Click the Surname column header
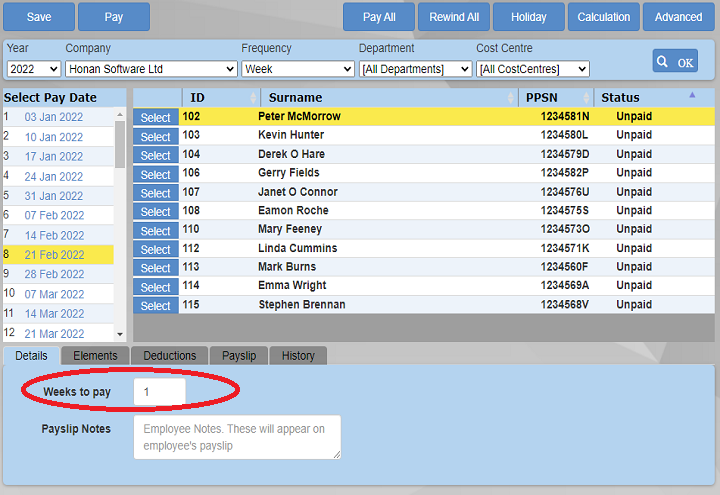This screenshot has width=720, height=495. (389, 97)
